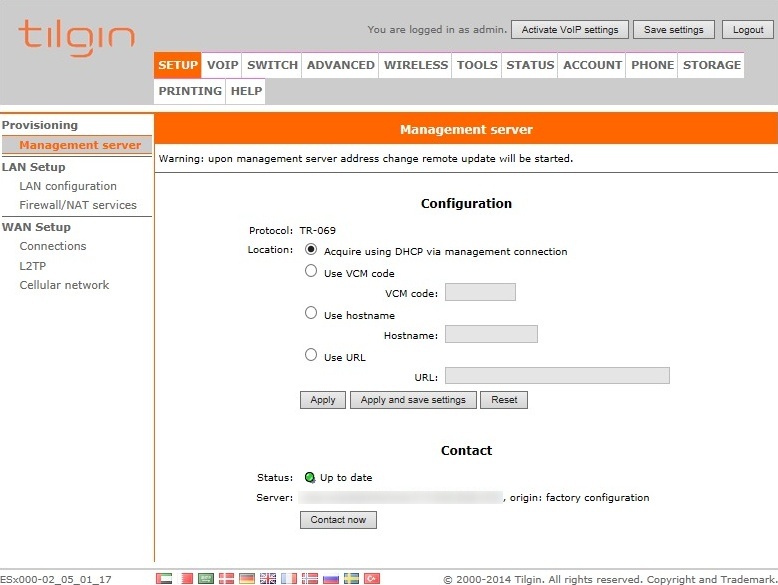The image size is (778, 585).
Task: Click firmware version ESx000-02_05_01_17
Action: [56, 579]
